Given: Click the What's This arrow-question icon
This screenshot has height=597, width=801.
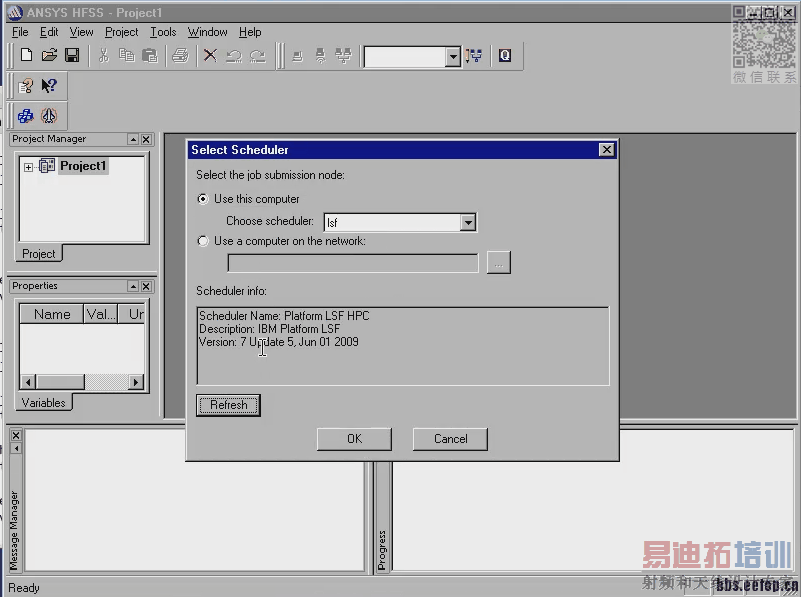Looking at the screenshot, I should pyautogui.click(x=49, y=86).
